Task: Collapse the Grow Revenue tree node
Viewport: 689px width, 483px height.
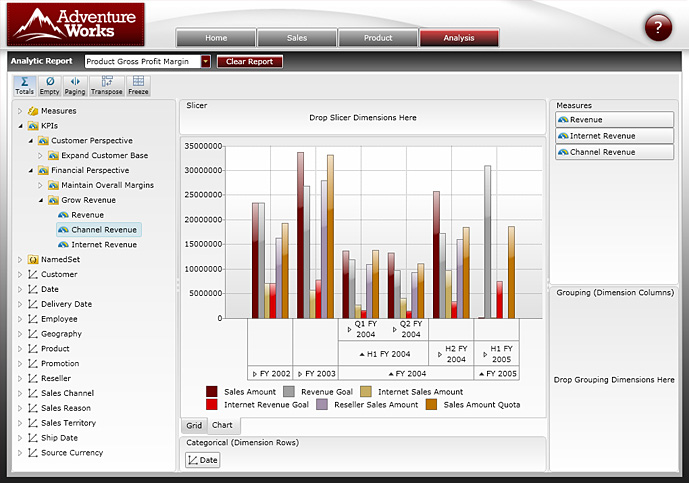Action: 39,200
